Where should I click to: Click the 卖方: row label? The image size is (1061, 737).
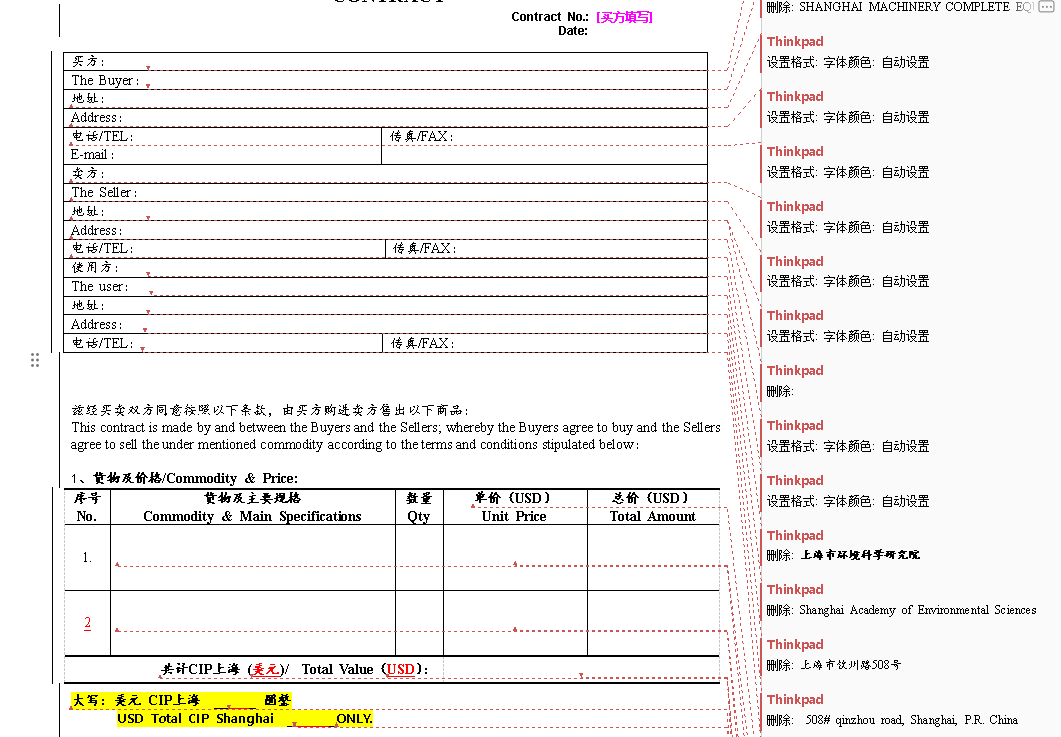[88, 174]
